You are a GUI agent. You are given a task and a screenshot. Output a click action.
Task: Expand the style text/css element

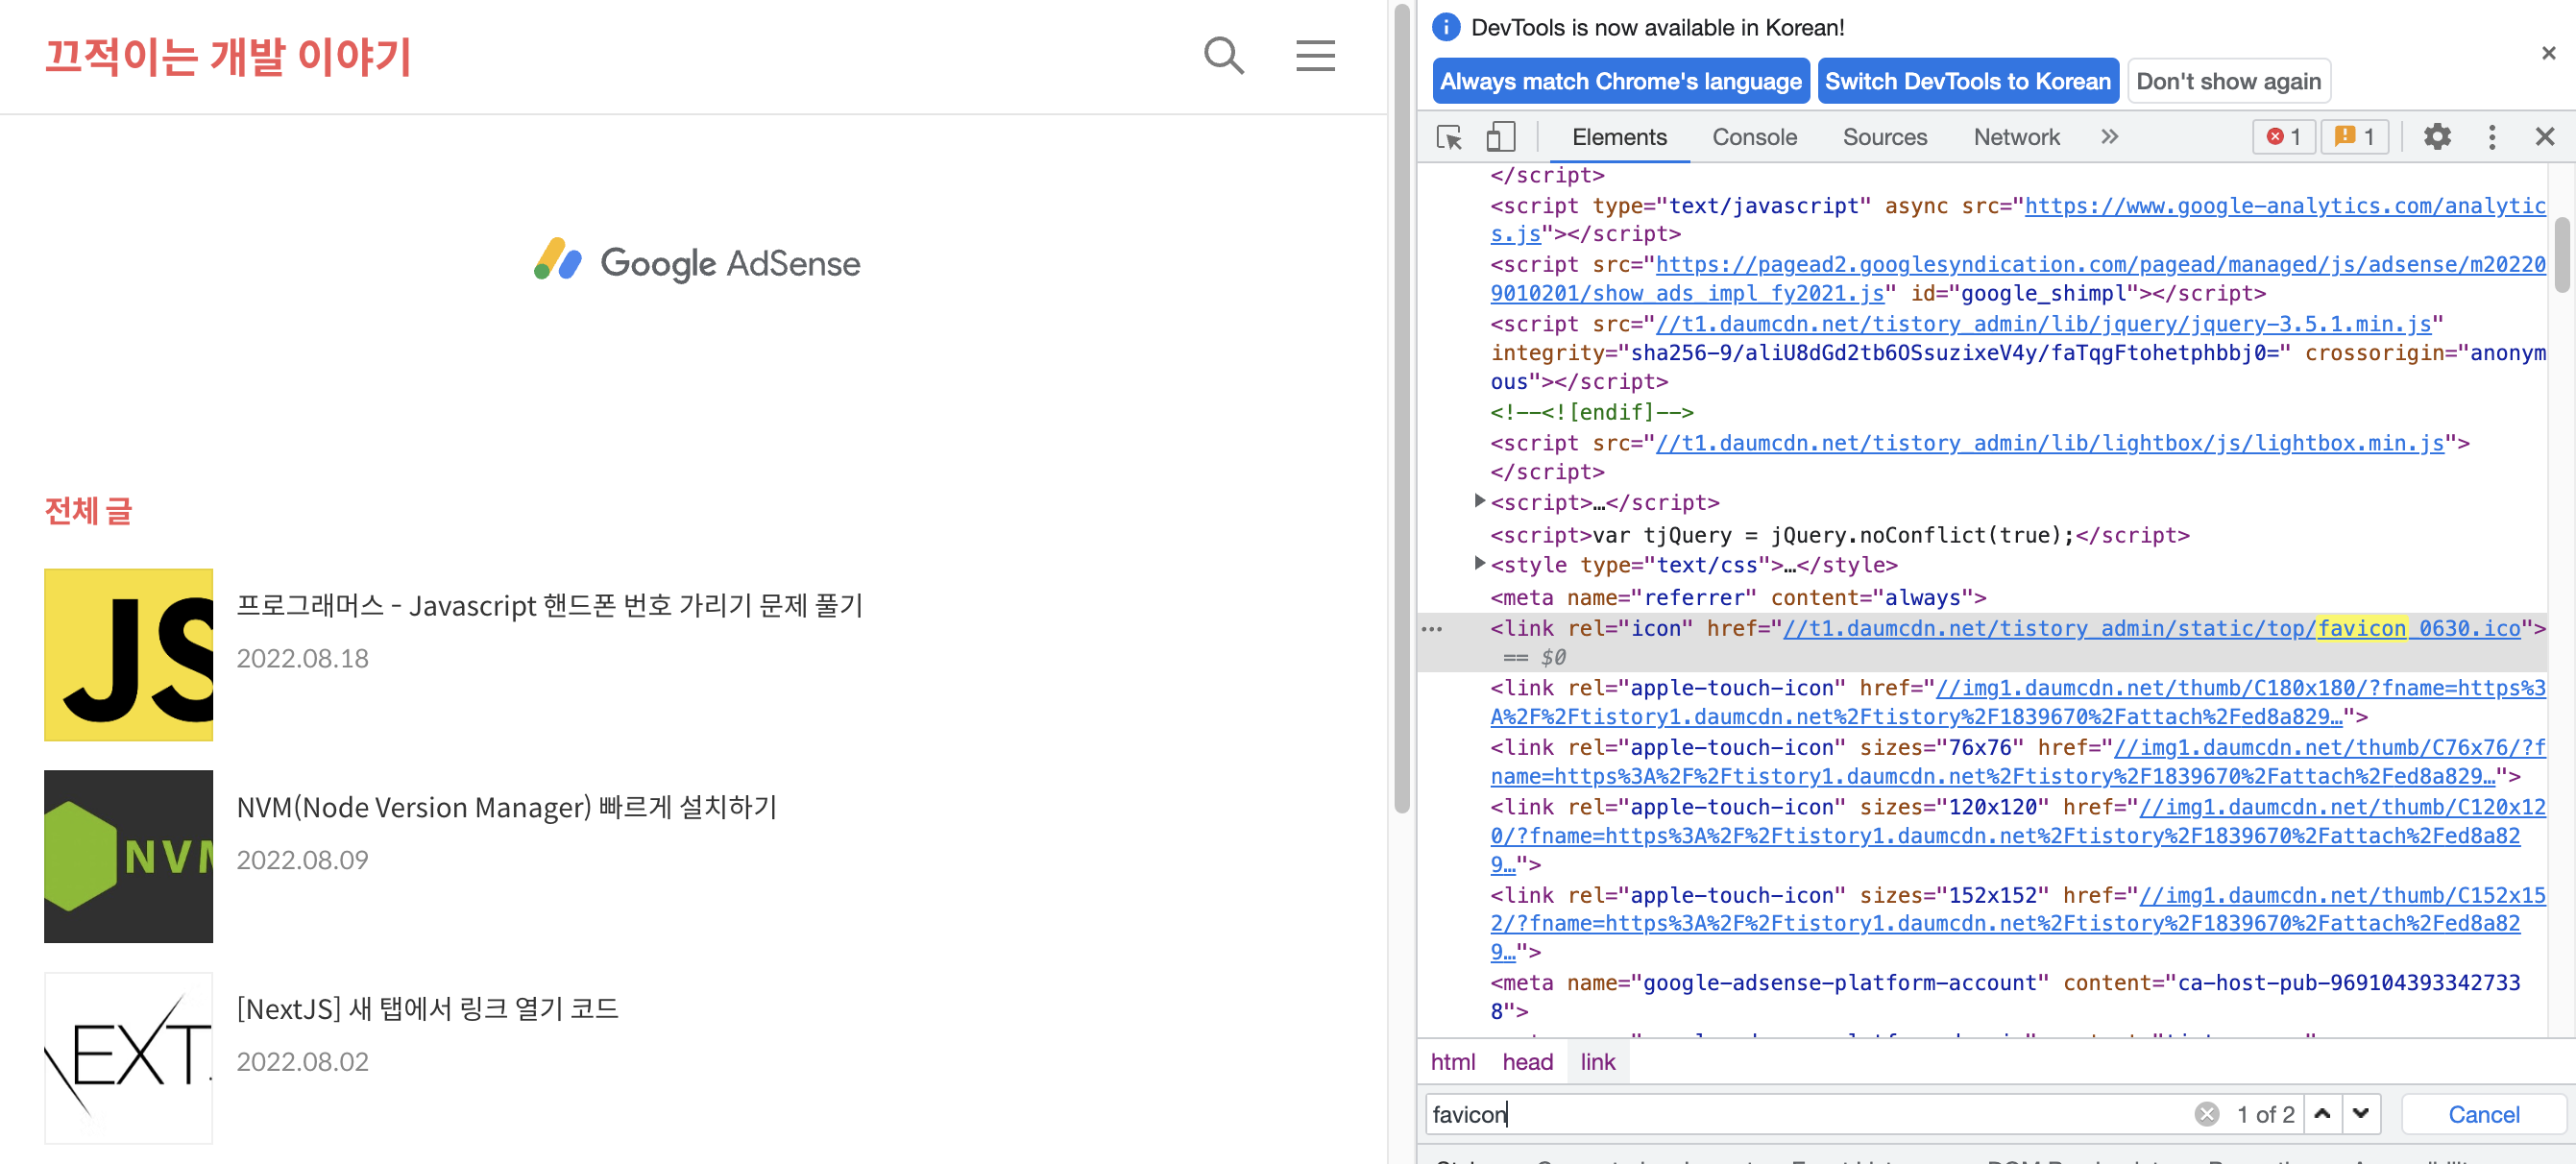click(1480, 564)
